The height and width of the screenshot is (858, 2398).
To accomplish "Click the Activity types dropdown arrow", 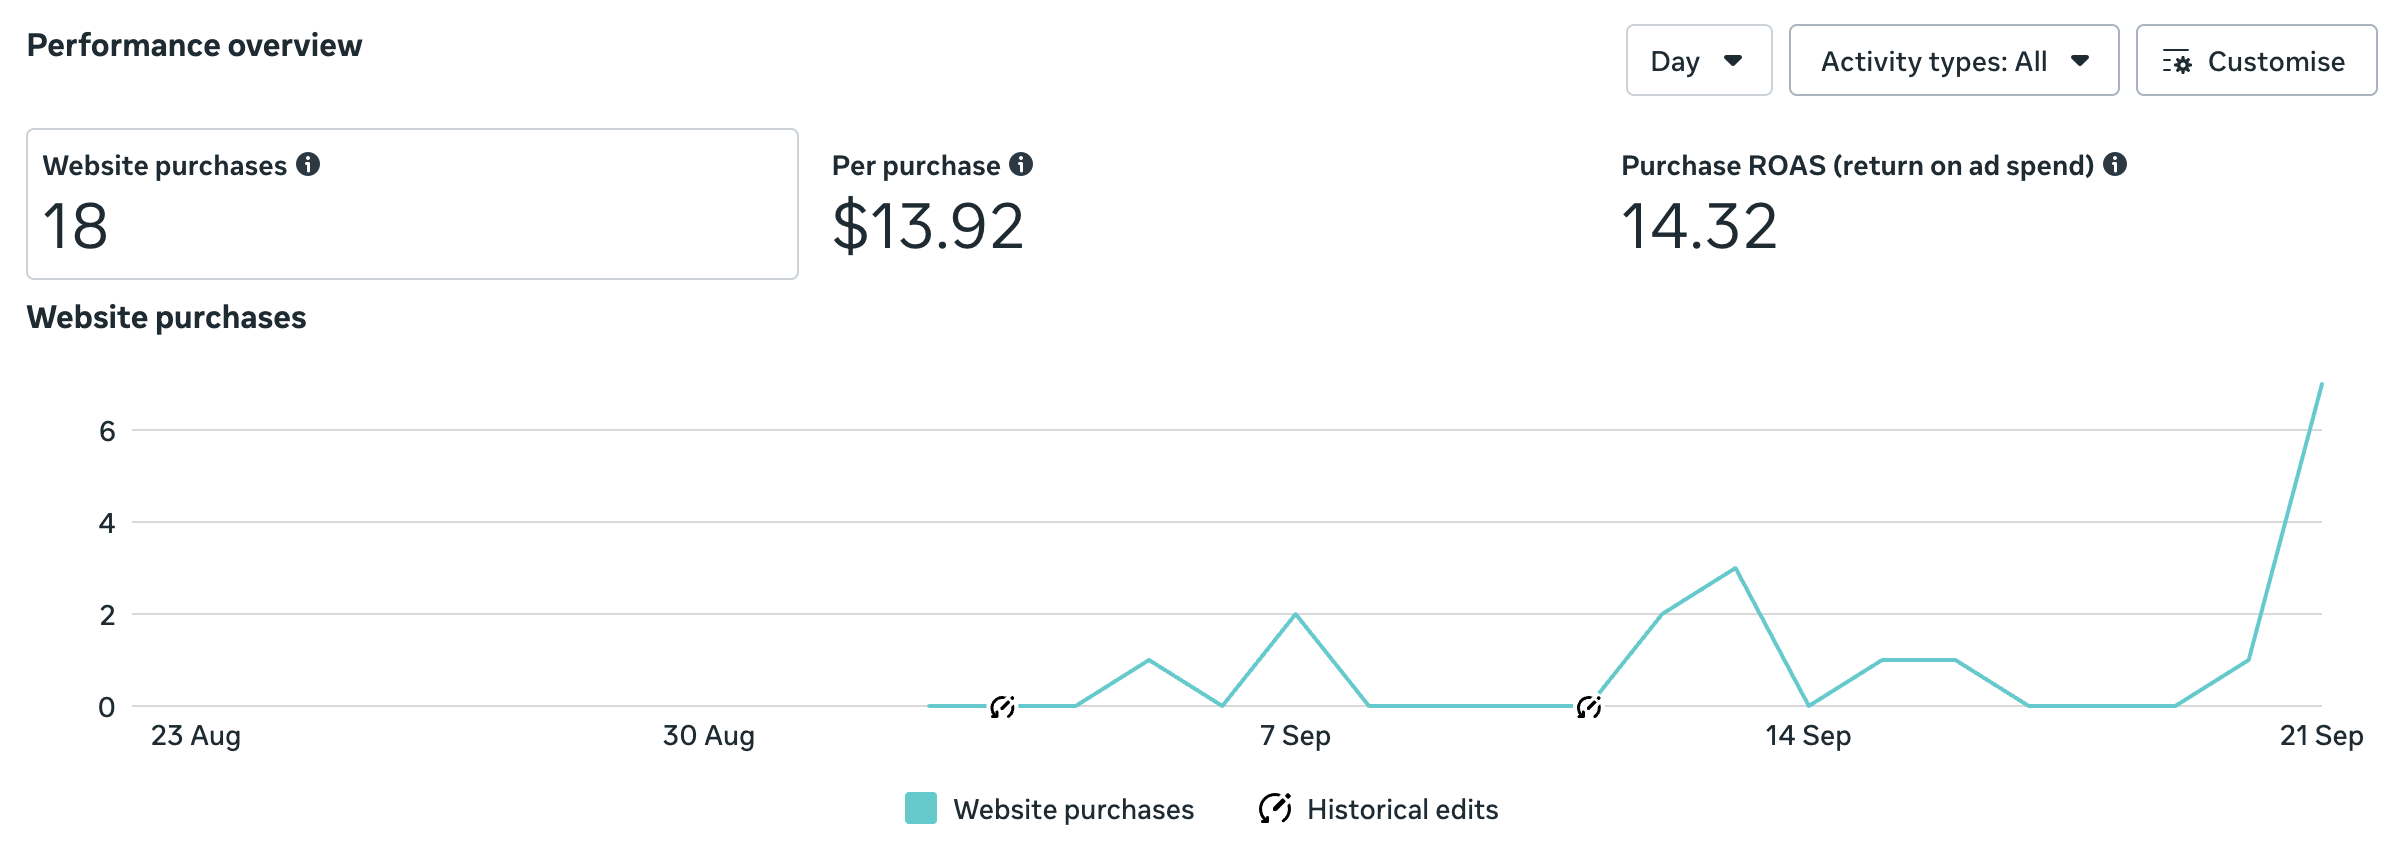I will (2080, 61).
